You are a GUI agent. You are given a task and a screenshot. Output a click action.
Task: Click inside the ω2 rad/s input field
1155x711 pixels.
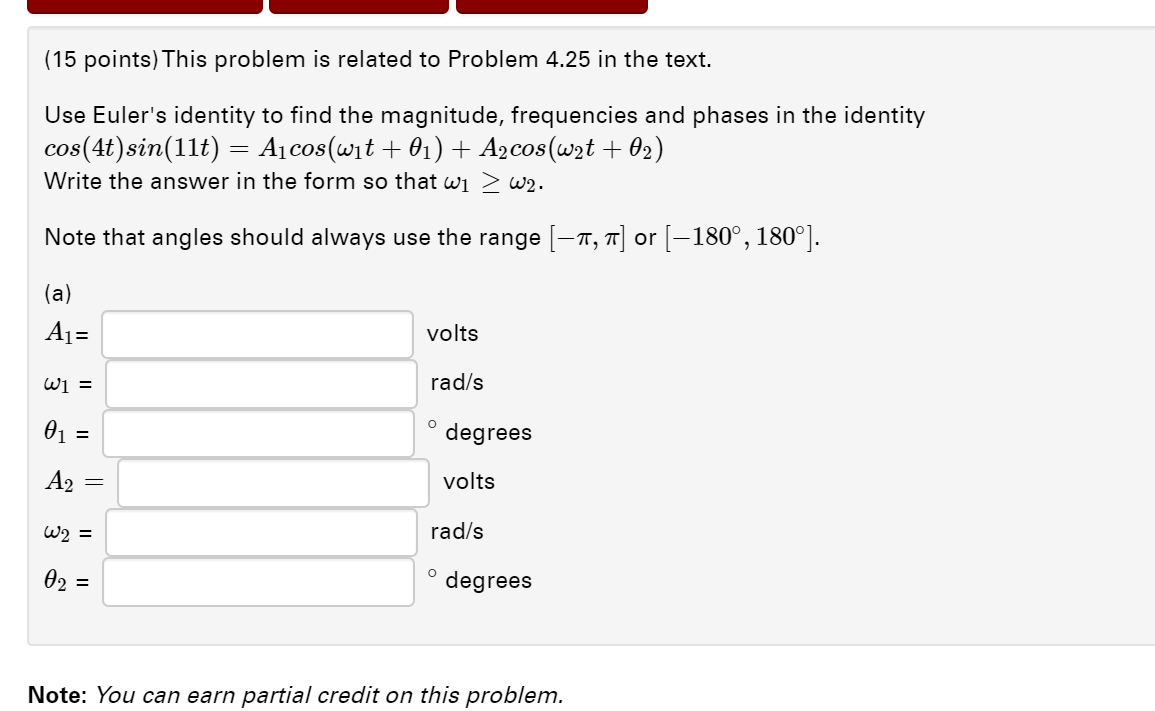pos(258,532)
